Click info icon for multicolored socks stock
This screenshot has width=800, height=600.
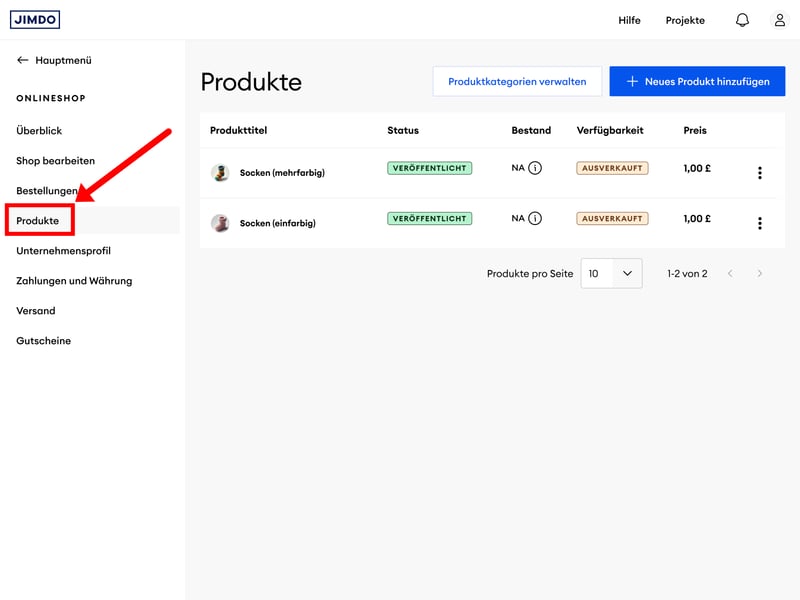coord(535,168)
